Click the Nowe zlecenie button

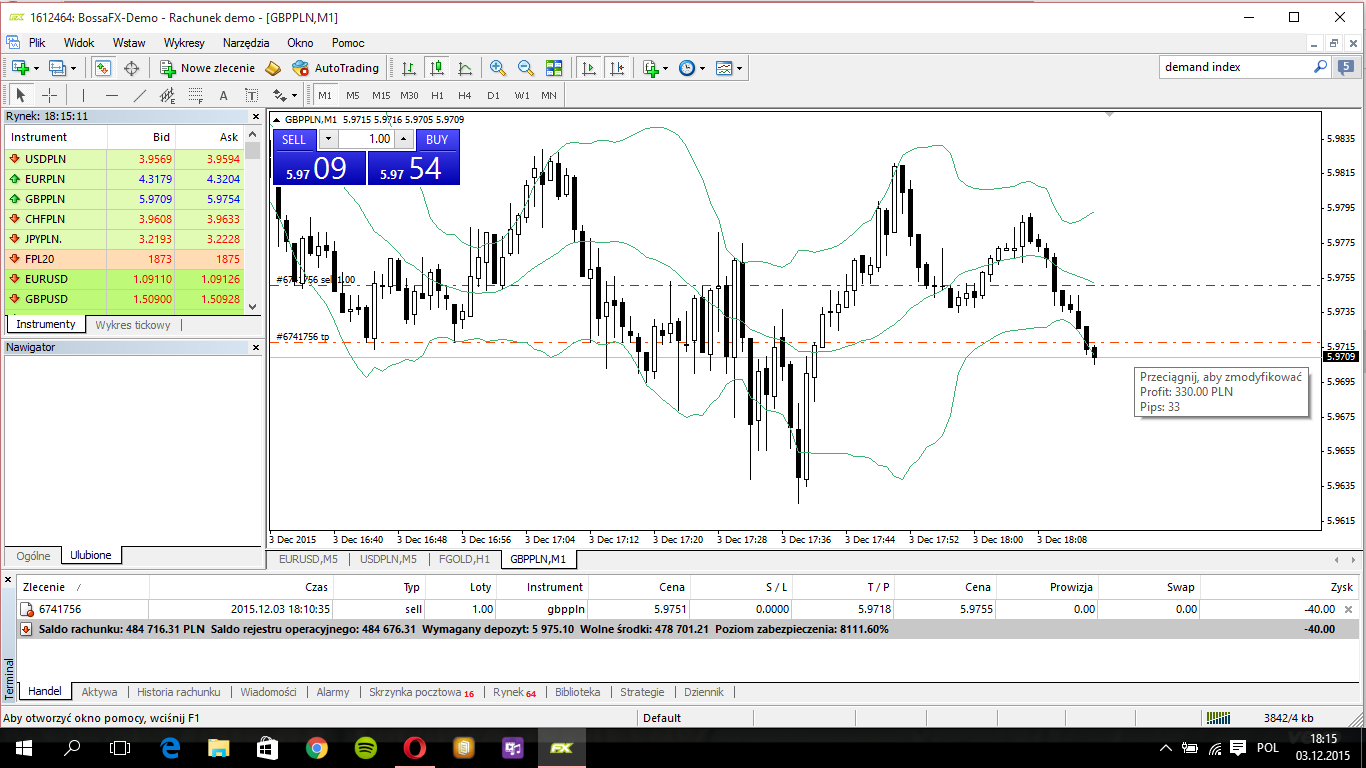pos(207,68)
